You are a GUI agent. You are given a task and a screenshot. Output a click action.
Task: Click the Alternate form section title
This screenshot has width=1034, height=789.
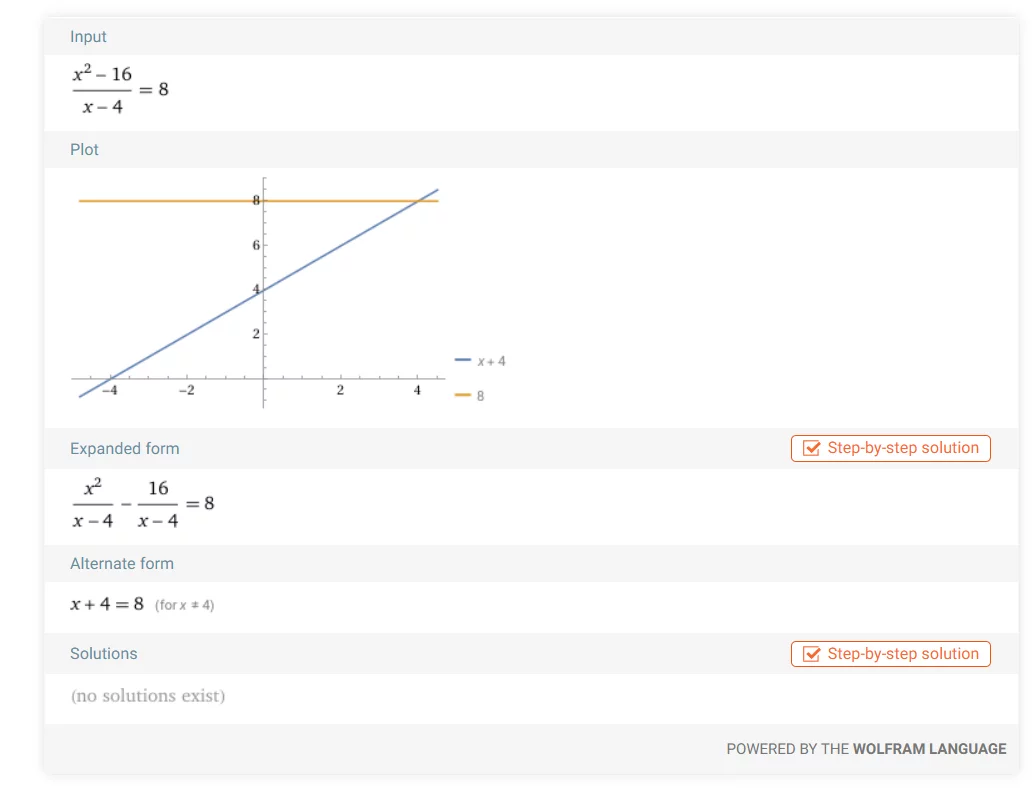(122, 564)
